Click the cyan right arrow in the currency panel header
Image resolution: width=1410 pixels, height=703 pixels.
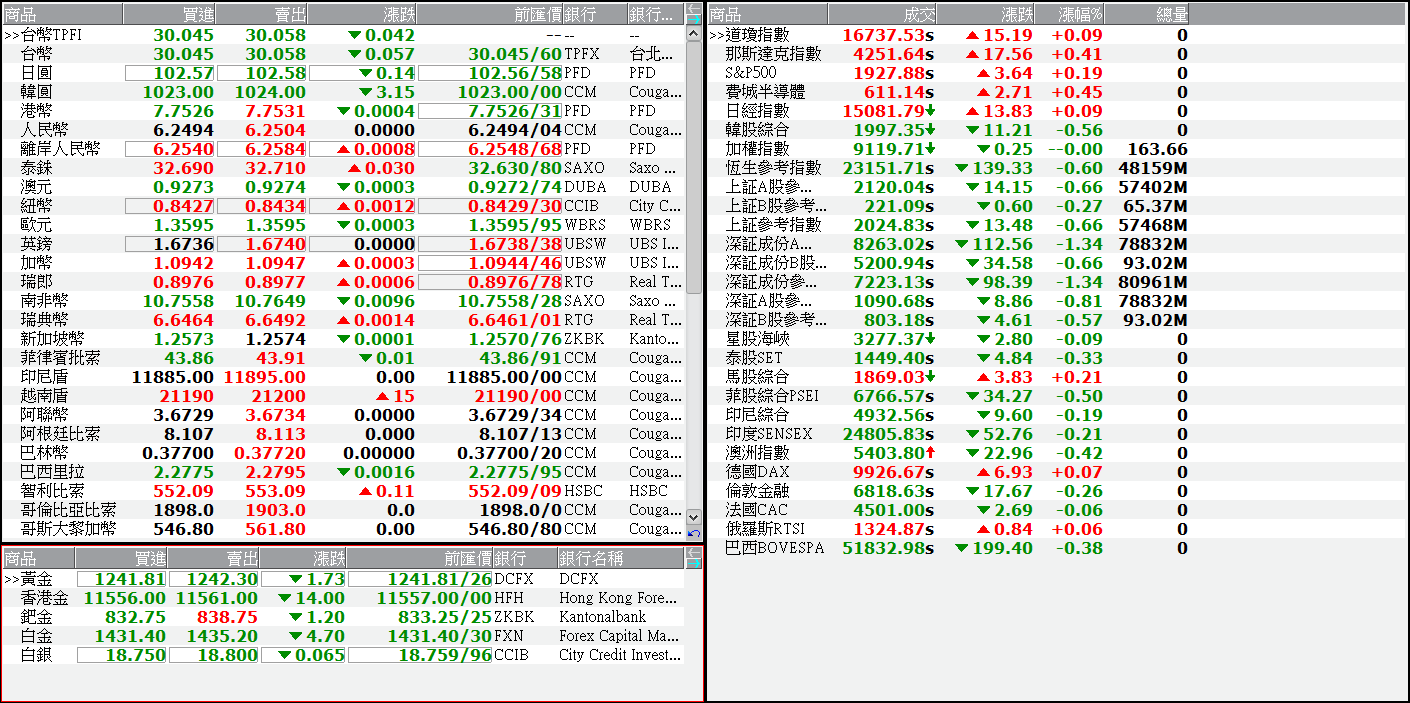tap(695, 18)
